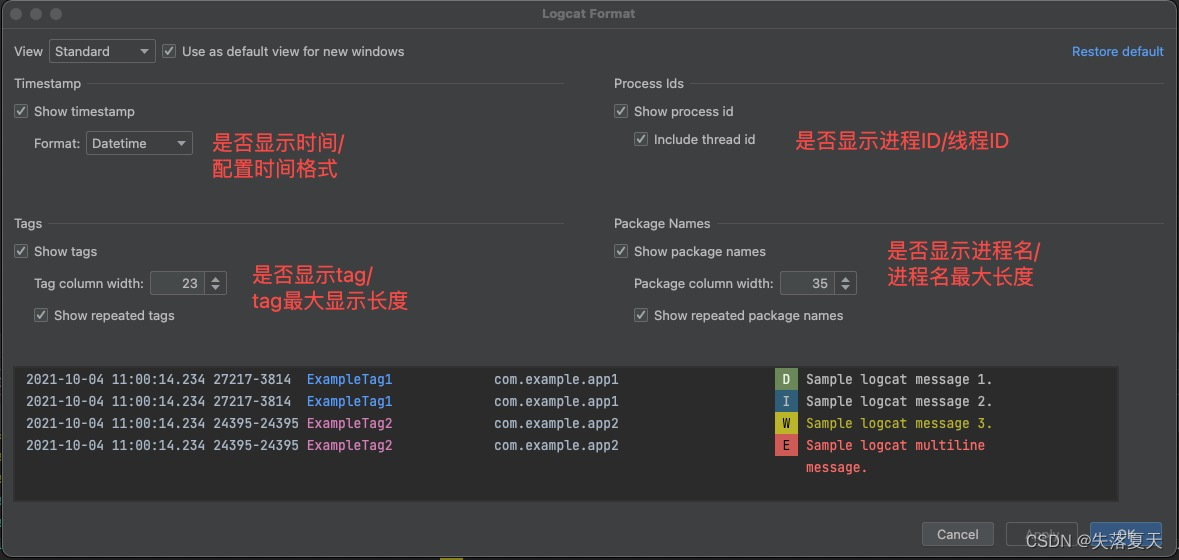Image resolution: width=1179 pixels, height=560 pixels.
Task: Uncheck Show repeated tags
Action: (41, 315)
